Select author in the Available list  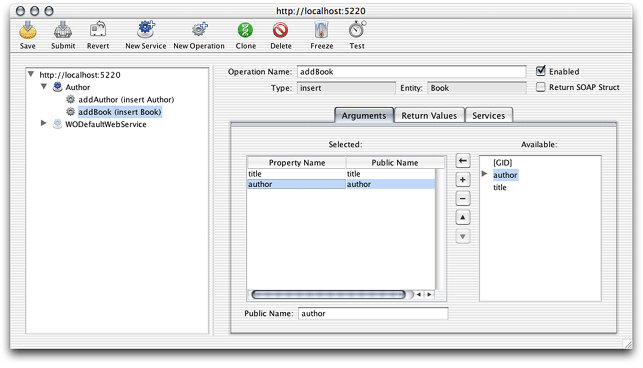505,175
